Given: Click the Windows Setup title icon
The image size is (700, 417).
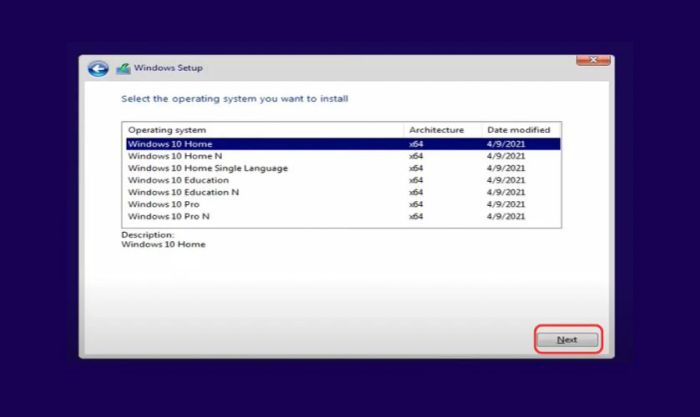Looking at the screenshot, I should [x=123, y=68].
